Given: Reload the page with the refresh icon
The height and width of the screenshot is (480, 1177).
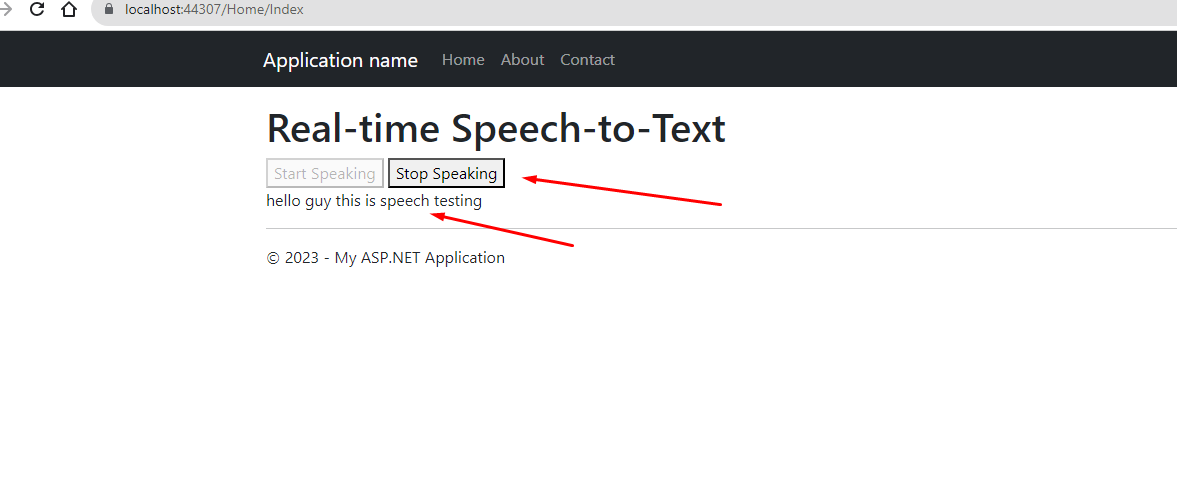Looking at the screenshot, I should pos(37,10).
